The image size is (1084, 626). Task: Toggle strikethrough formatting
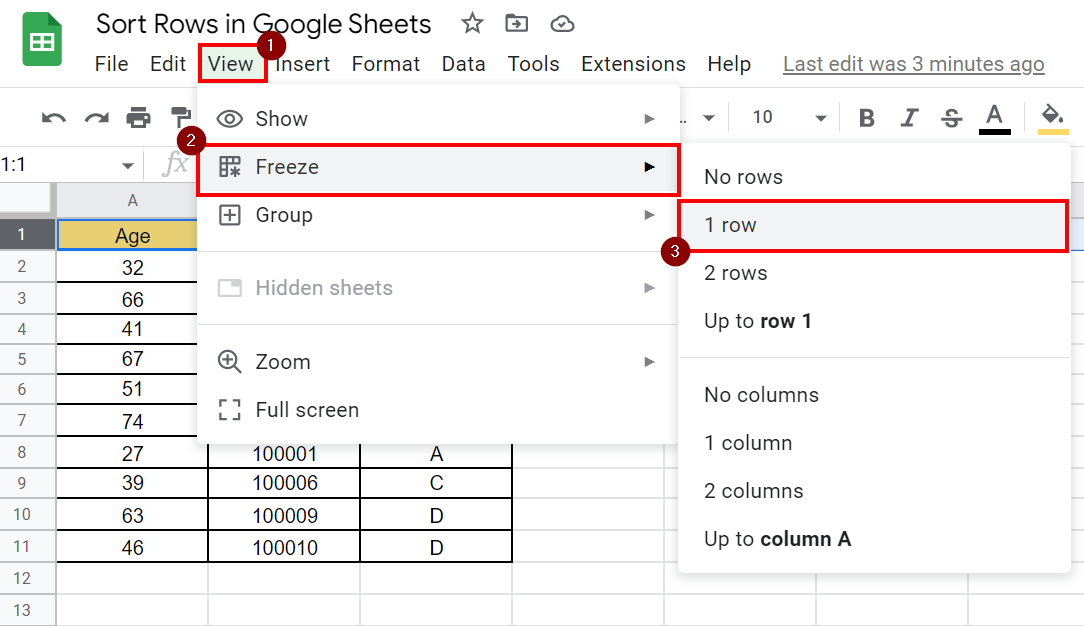point(951,118)
